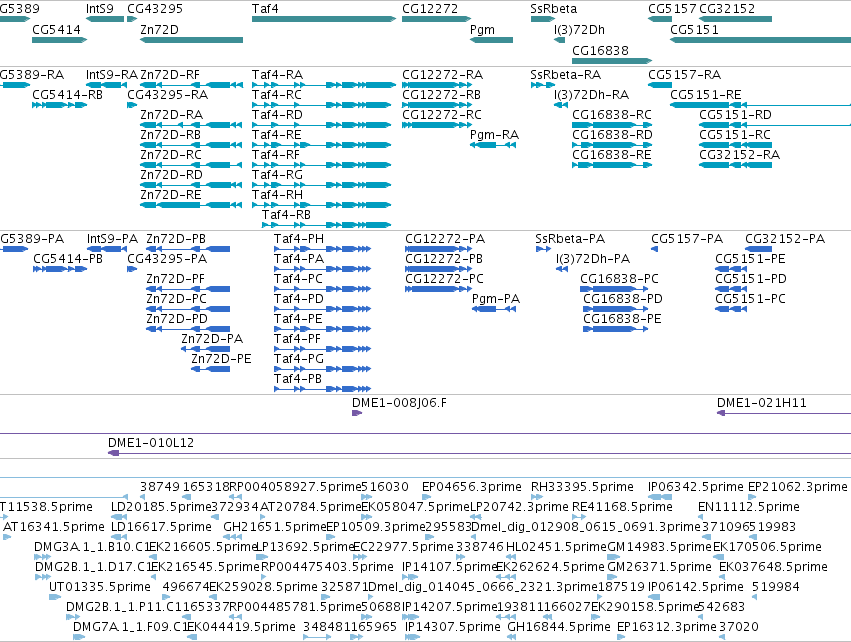This screenshot has height=642, width=851.
Task: Select the DME1-010L12 clone label
Action: coord(151,443)
